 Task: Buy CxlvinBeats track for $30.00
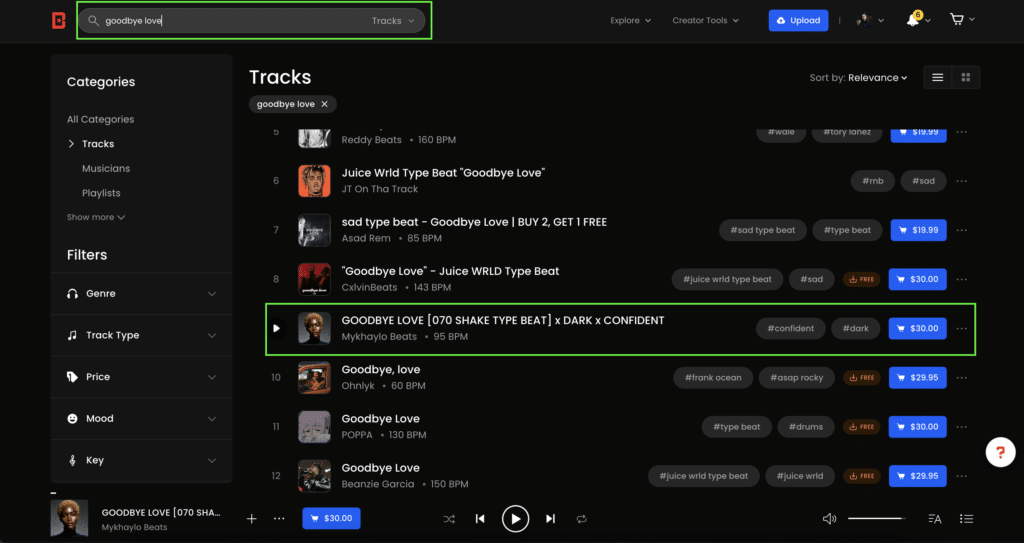pos(918,279)
